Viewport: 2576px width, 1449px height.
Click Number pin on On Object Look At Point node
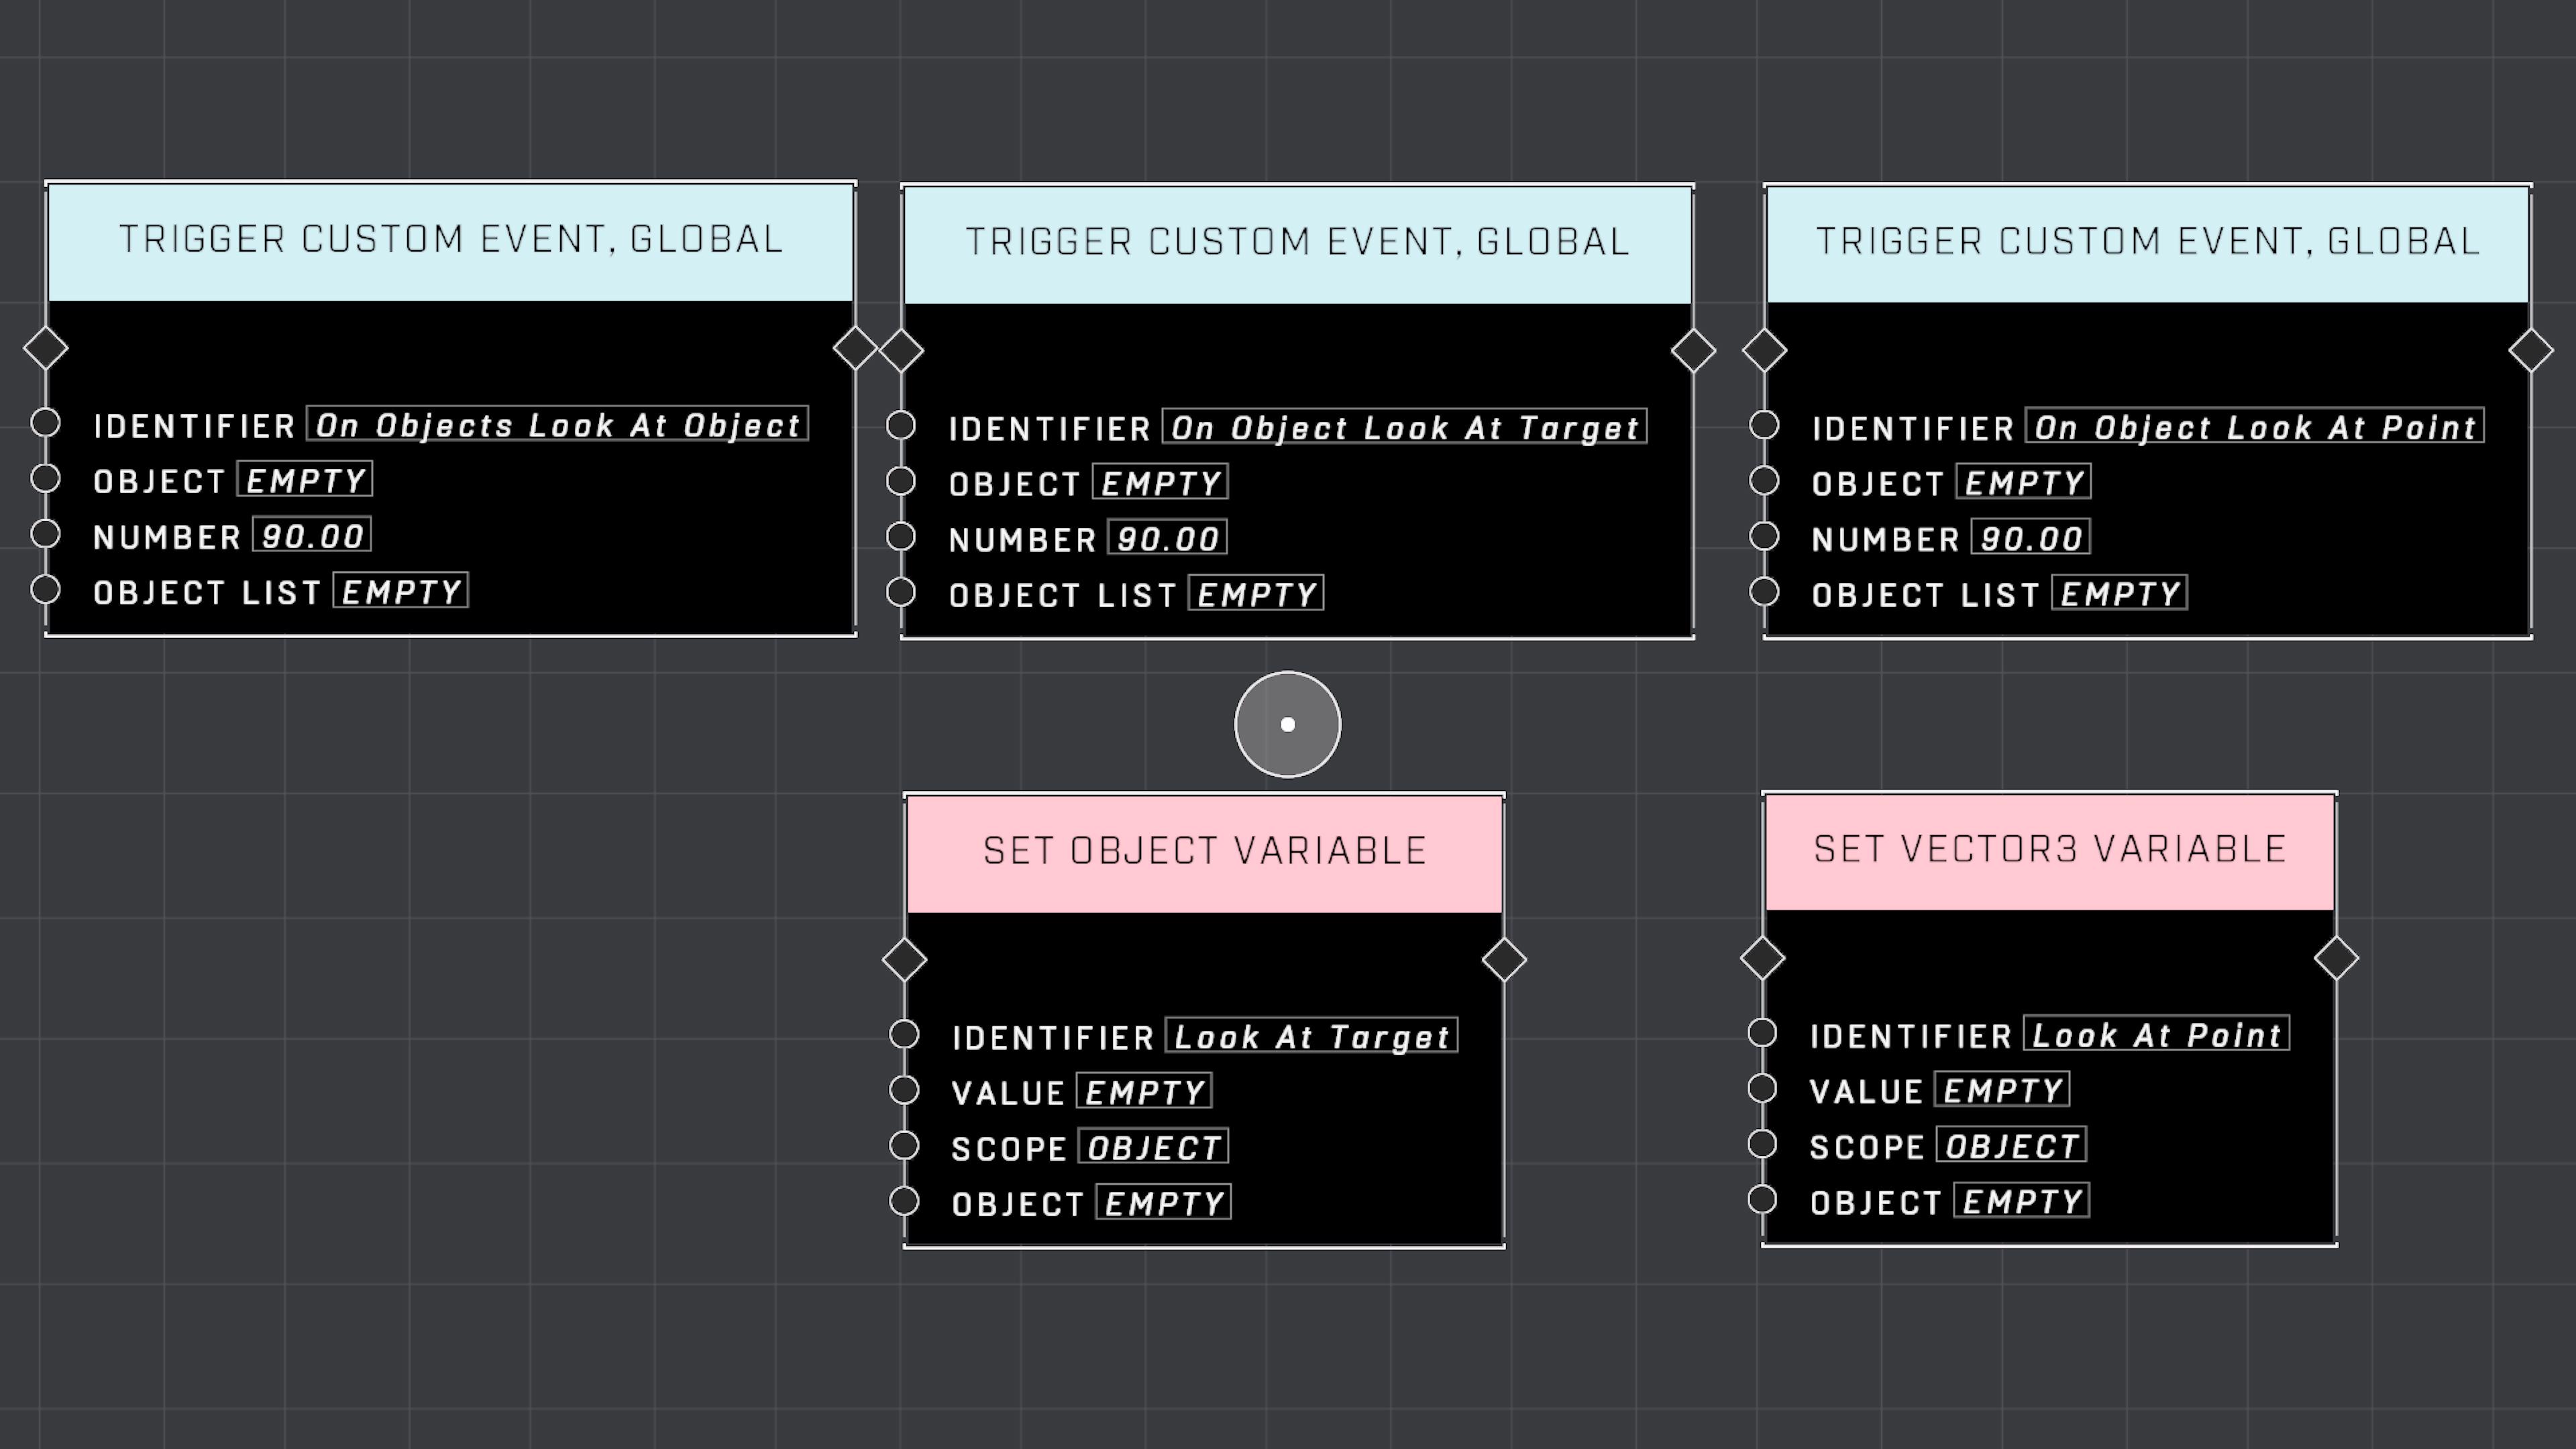click(x=1764, y=536)
